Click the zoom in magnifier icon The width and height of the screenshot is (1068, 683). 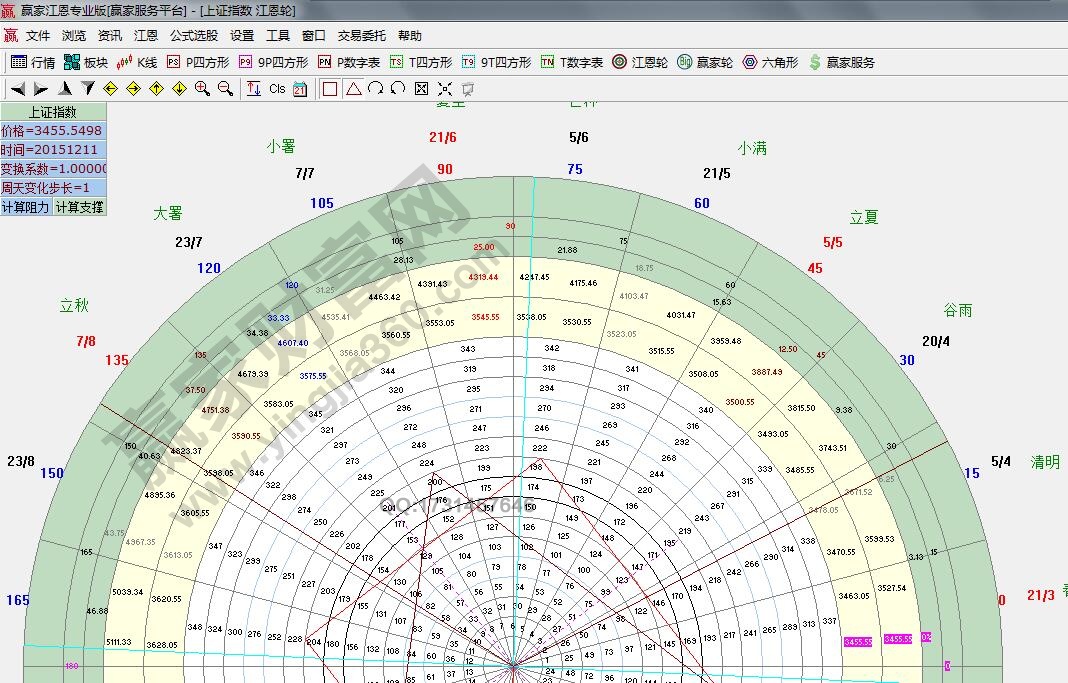coord(202,89)
